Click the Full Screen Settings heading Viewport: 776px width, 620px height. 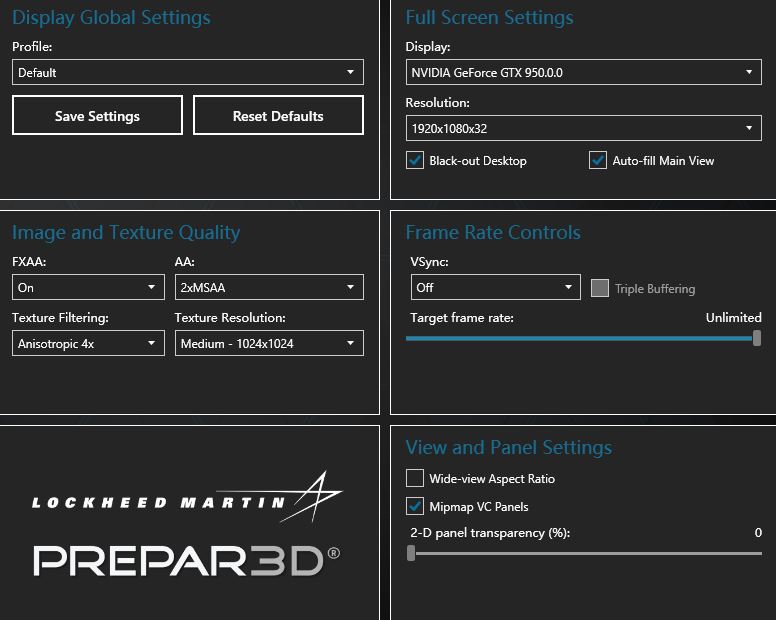click(x=489, y=17)
